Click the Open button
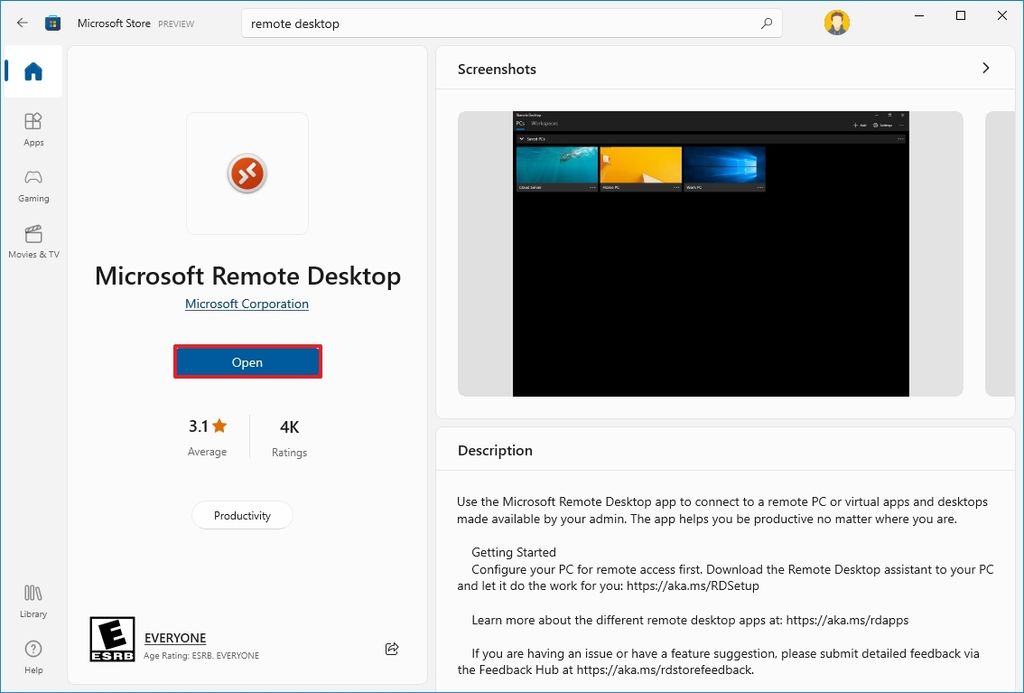The width and height of the screenshot is (1024, 693). [x=248, y=362]
